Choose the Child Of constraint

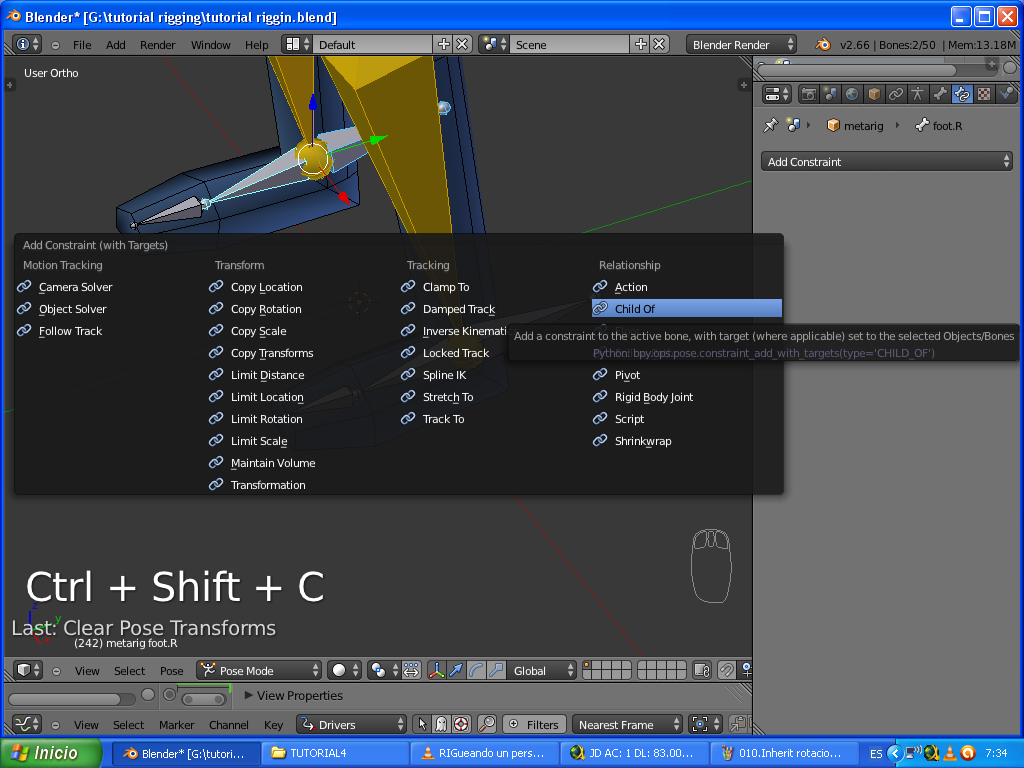pyautogui.click(x=686, y=308)
